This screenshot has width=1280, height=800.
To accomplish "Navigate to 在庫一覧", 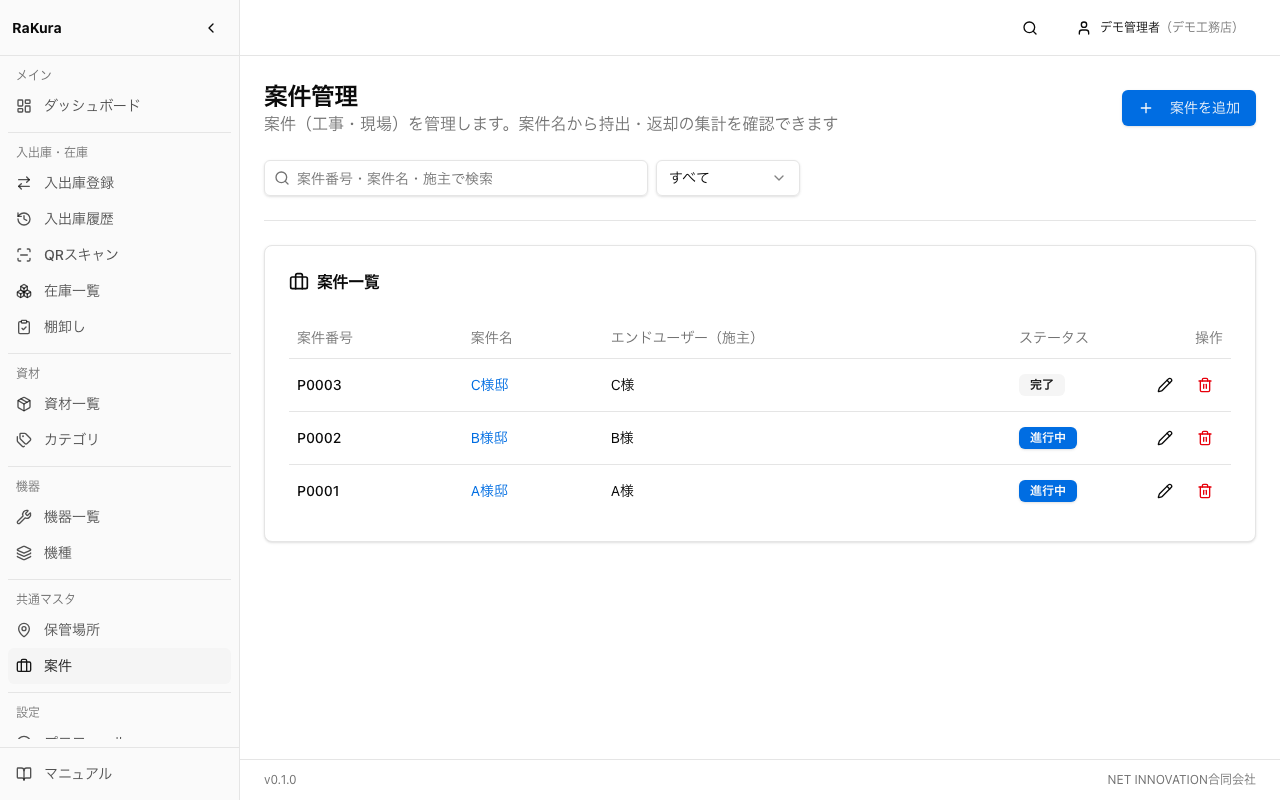I will (119, 291).
